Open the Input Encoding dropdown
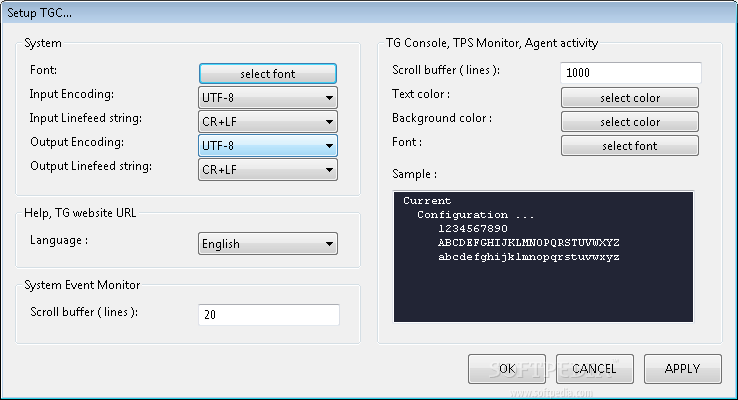The height and width of the screenshot is (400, 738). coord(268,98)
